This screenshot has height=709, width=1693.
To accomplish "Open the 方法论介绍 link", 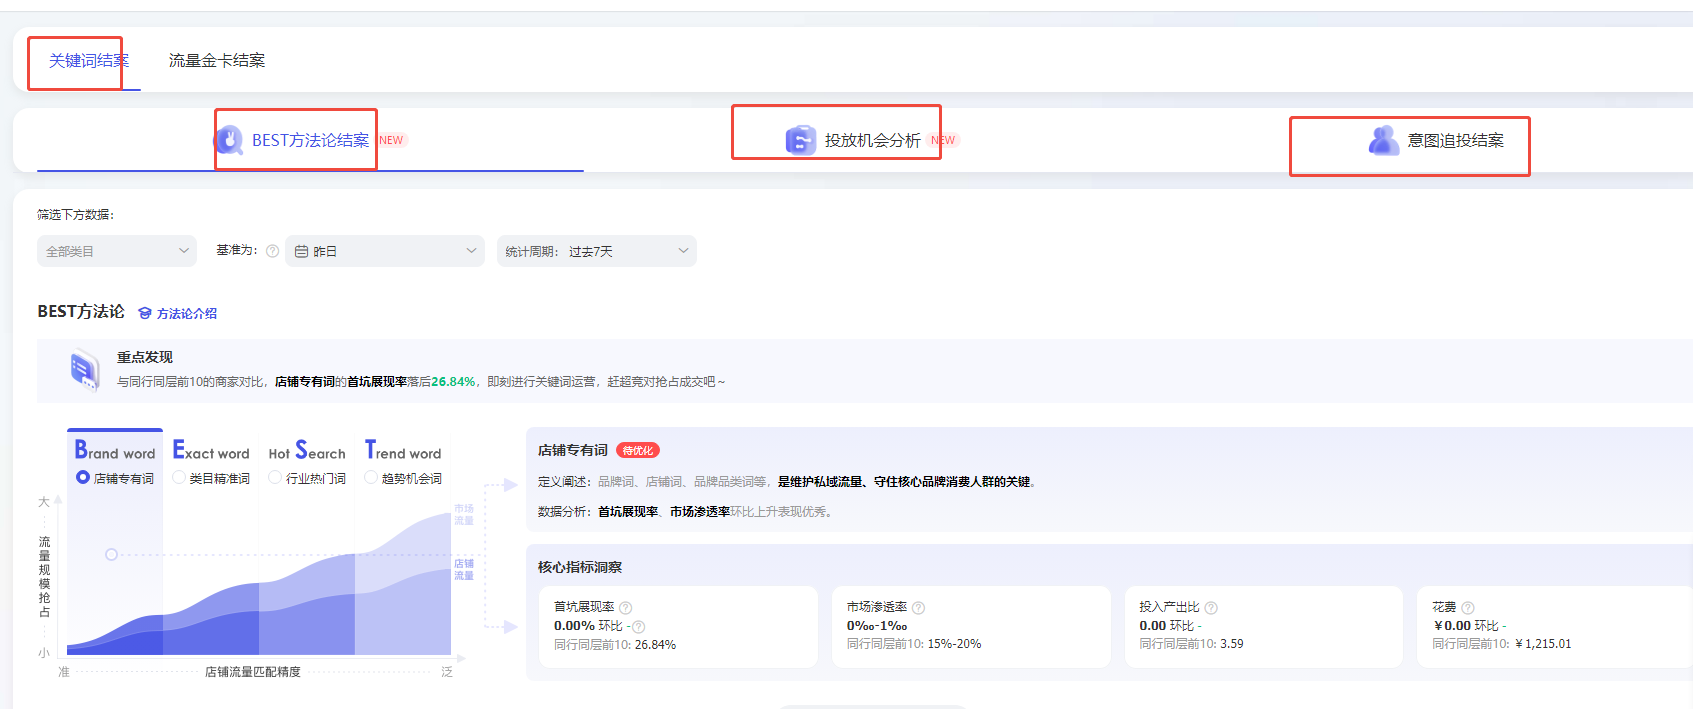I will click(178, 314).
